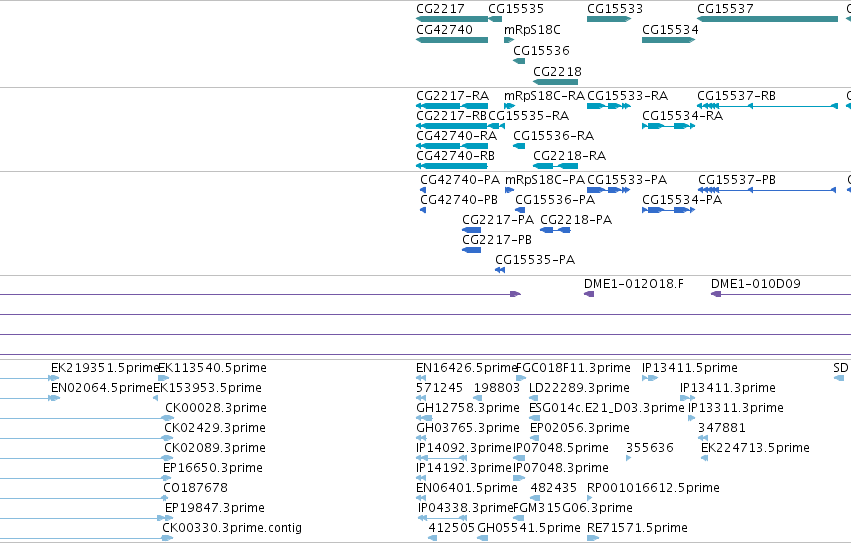Select the CG42740-PB protein feature
The height and width of the screenshot is (543, 851).
click(423, 210)
